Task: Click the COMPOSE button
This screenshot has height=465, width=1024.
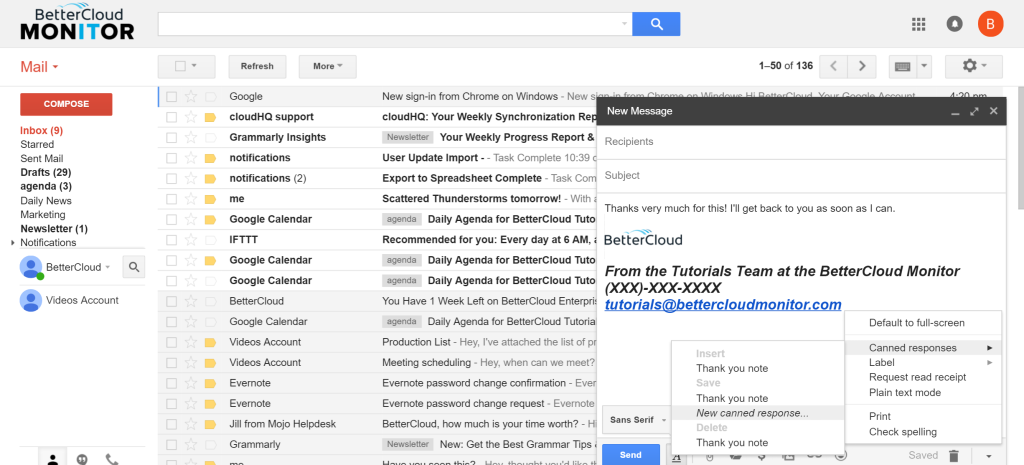Action: [66, 104]
